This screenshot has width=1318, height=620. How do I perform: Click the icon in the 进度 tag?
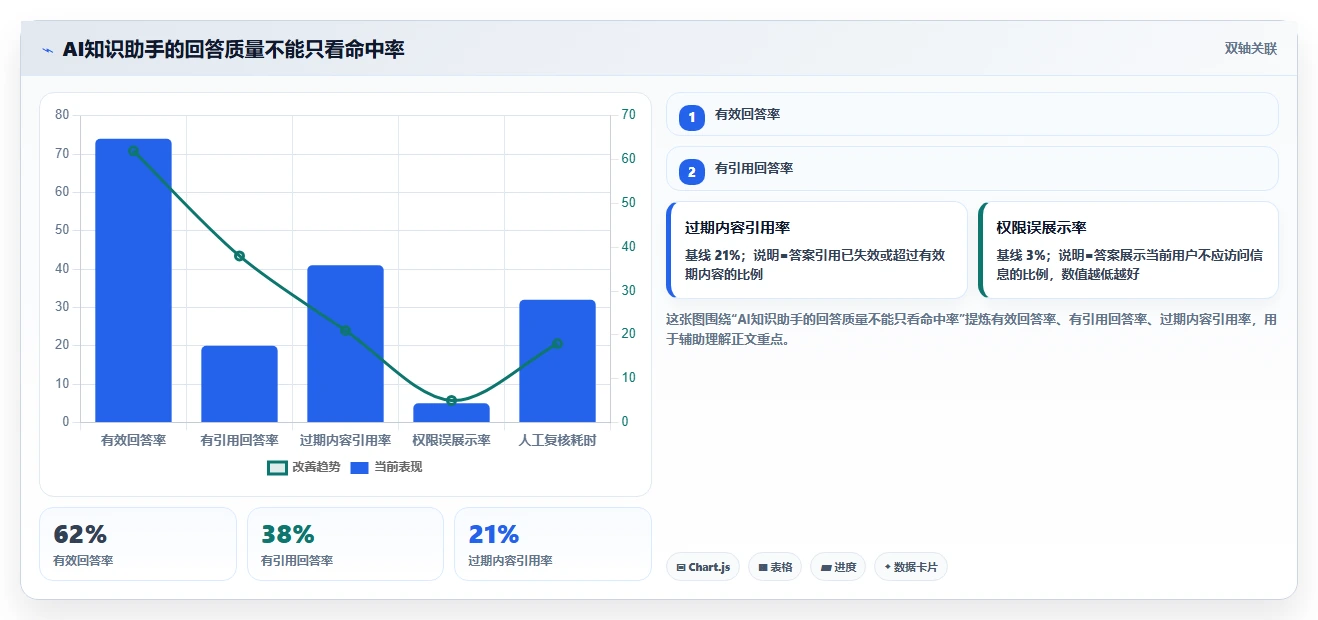point(825,567)
